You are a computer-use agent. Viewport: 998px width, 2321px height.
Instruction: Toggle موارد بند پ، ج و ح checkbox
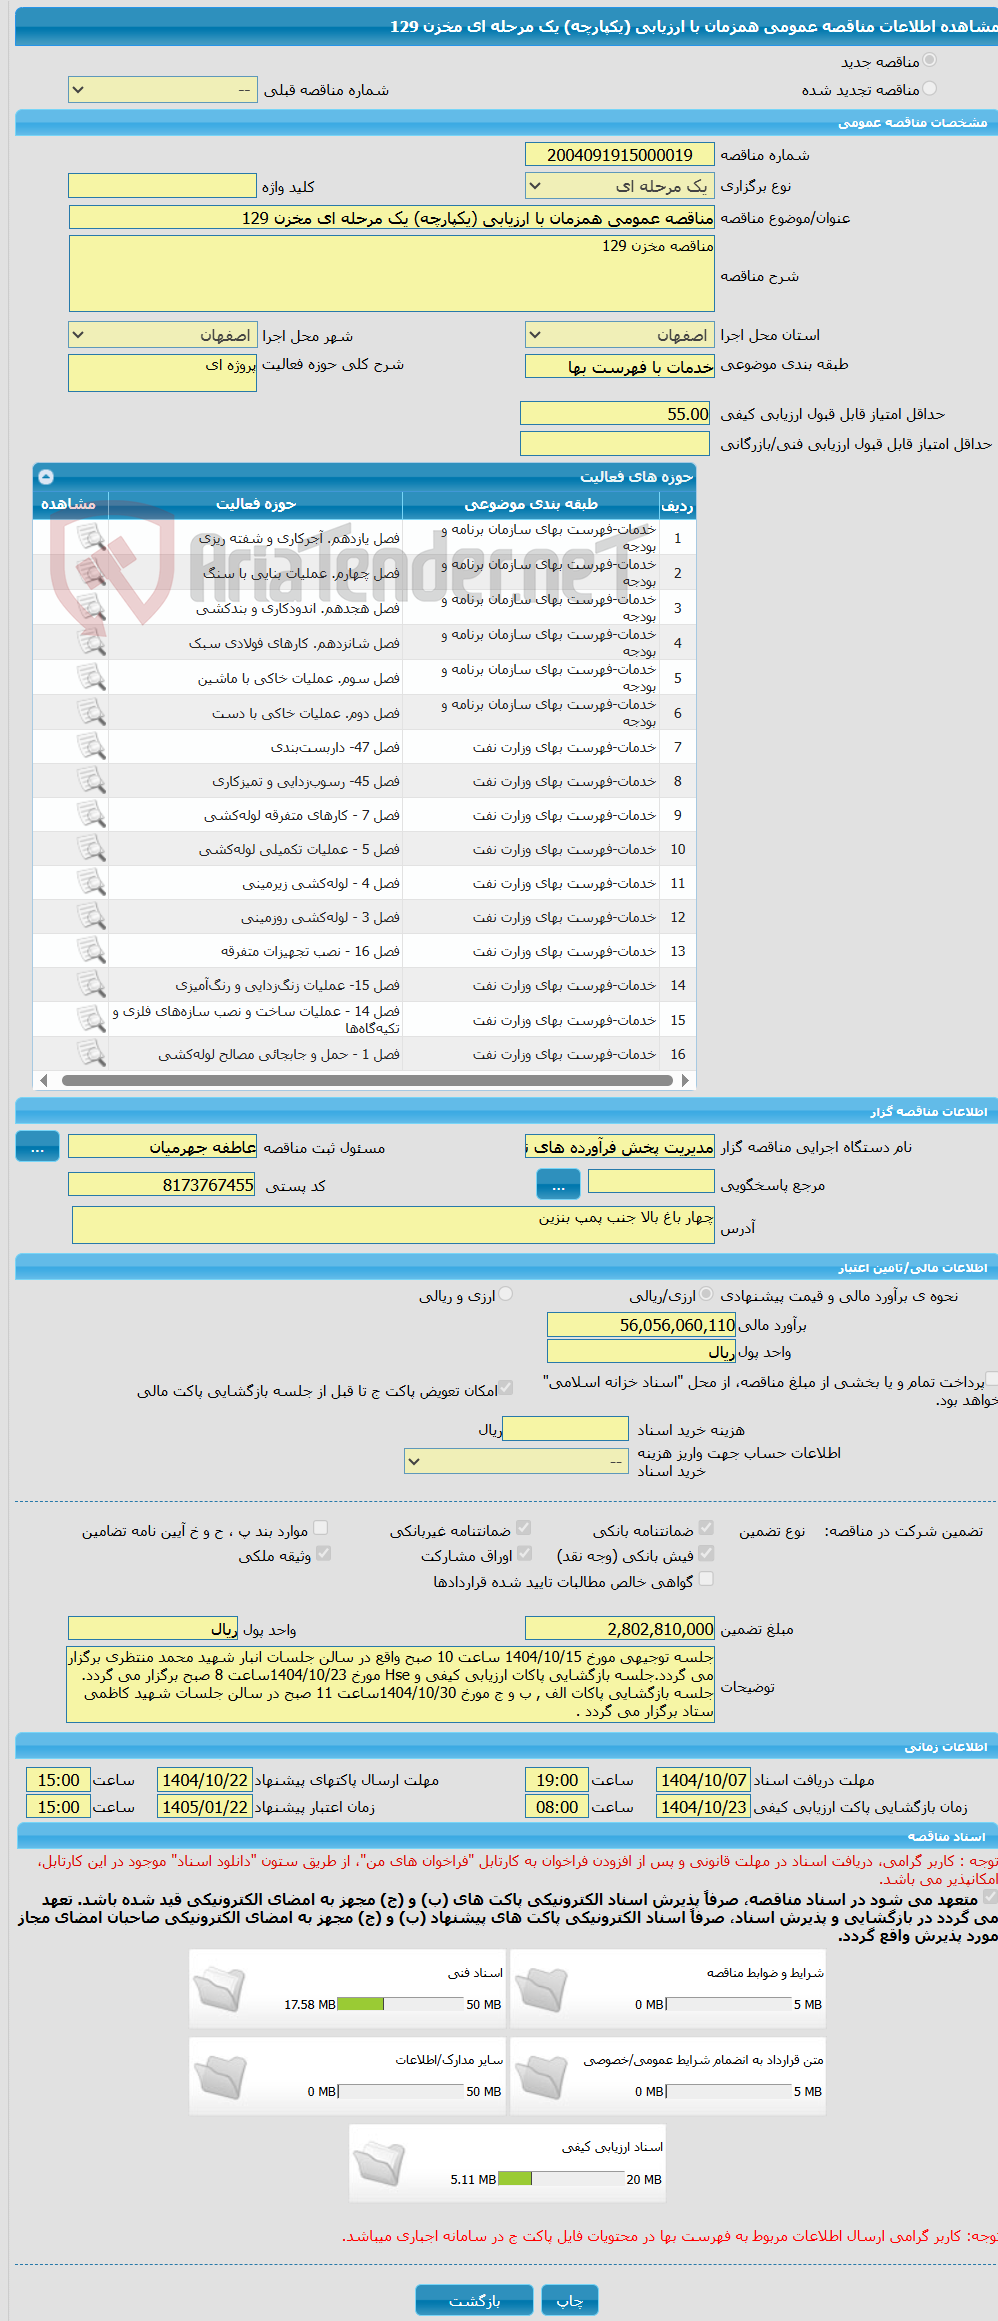click(321, 1528)
